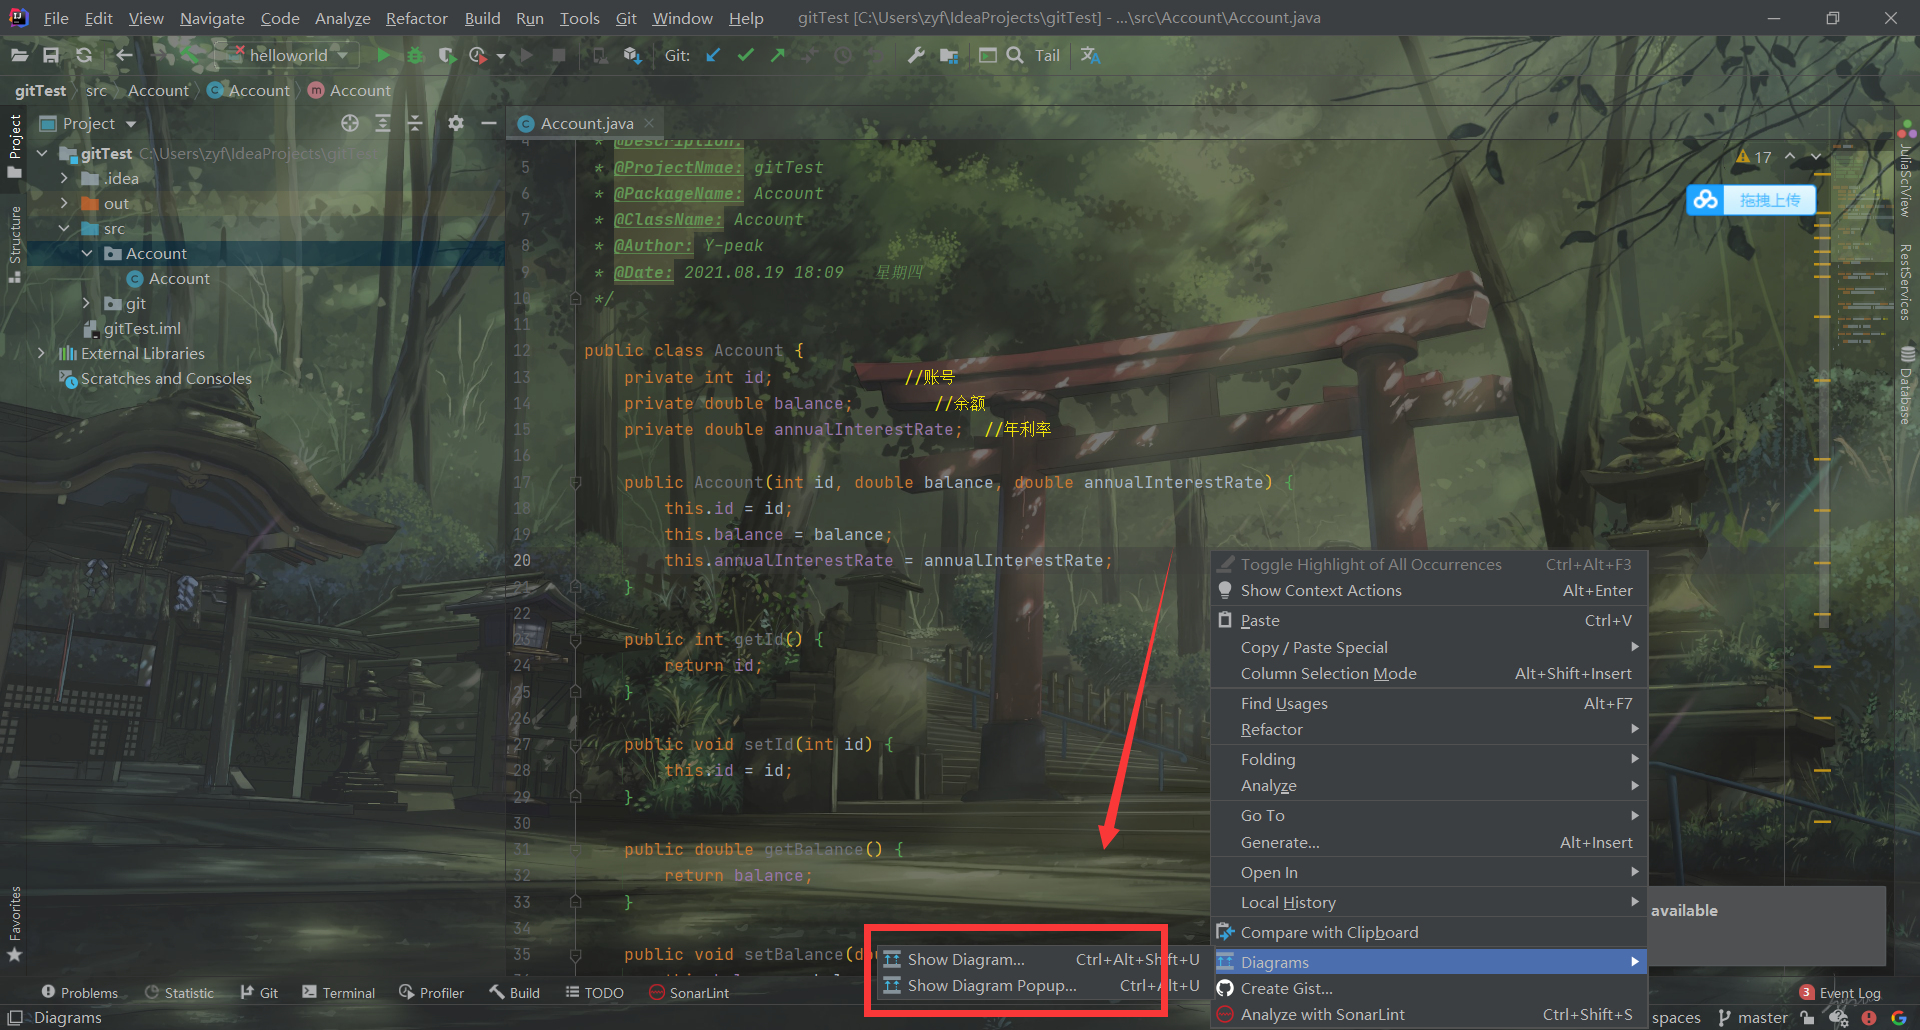Open the Terminal tool window
The image size is (1920, 1030).
[338, 993]
